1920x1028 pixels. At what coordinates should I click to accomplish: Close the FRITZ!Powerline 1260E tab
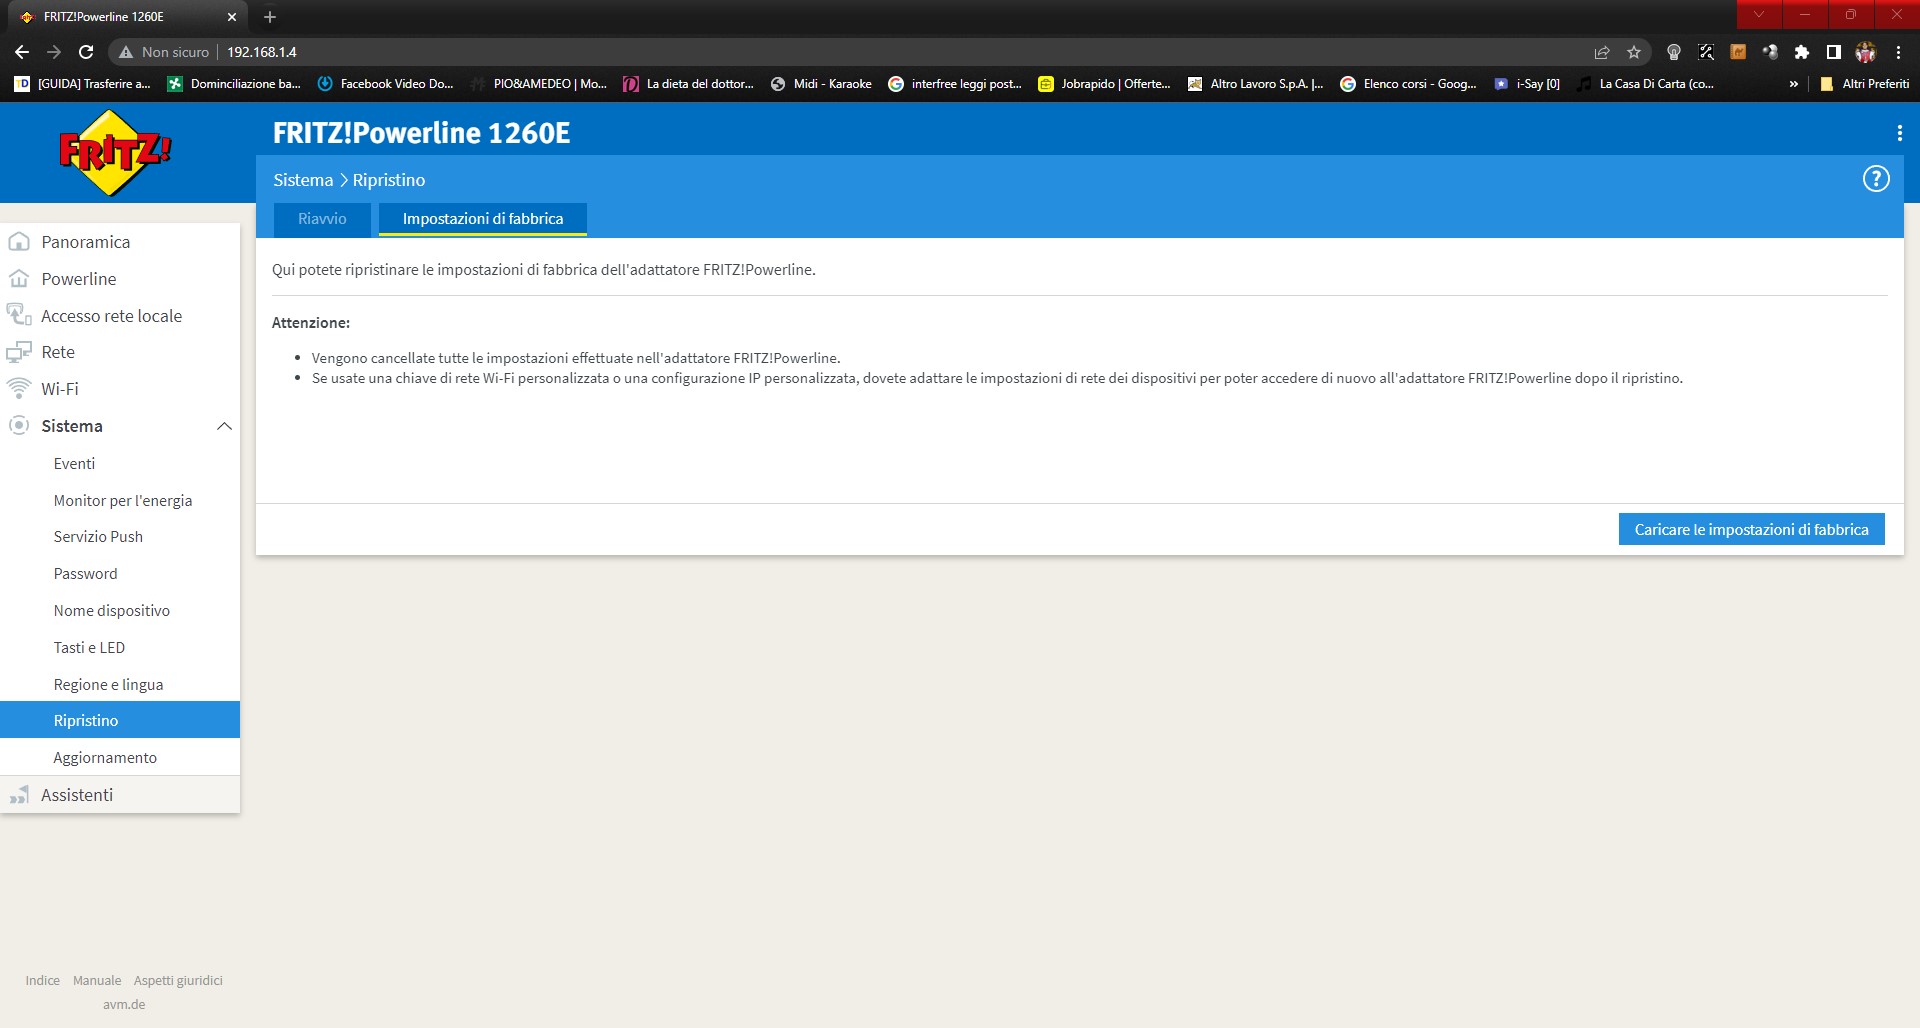point(232,17)
